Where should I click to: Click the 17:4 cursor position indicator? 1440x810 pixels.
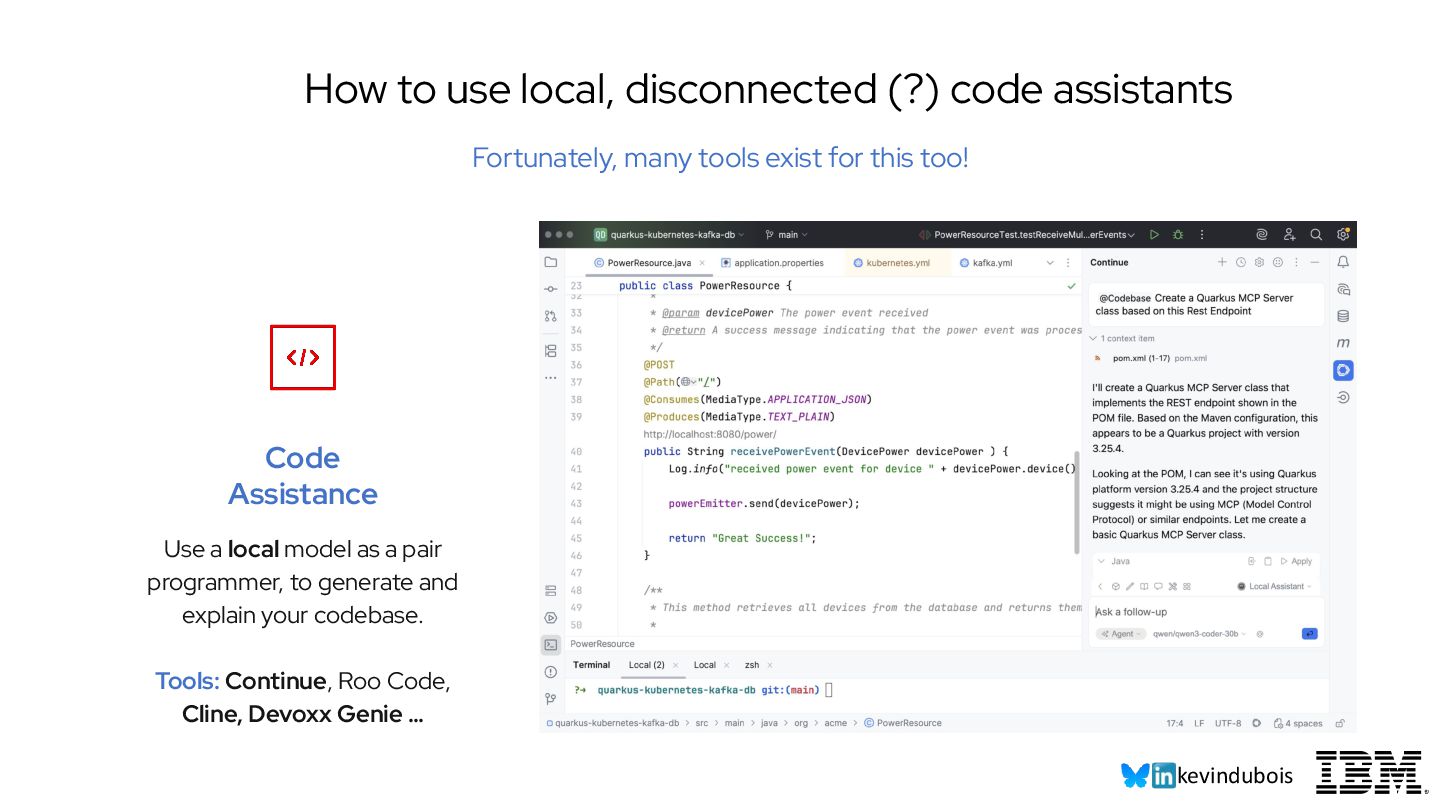click(1175, 723)
